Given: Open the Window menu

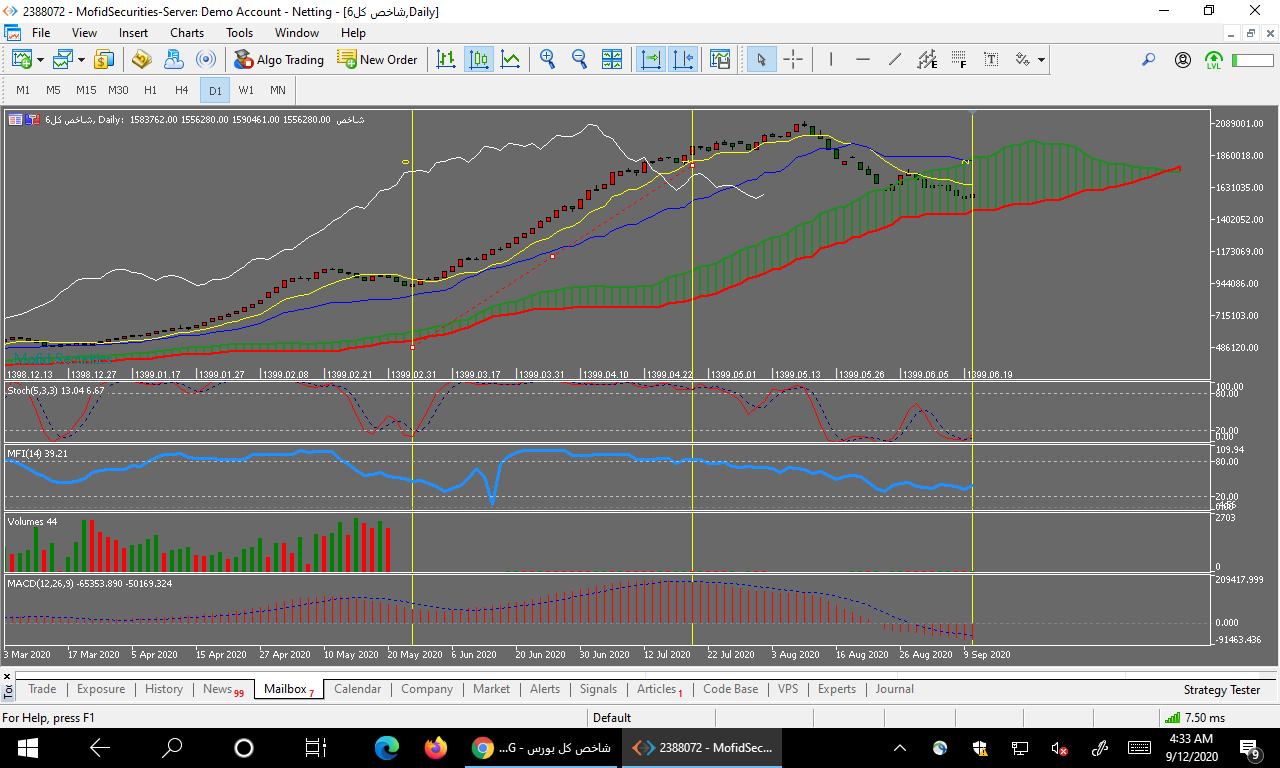Looking at the screenshot, I should click(297, 33).
